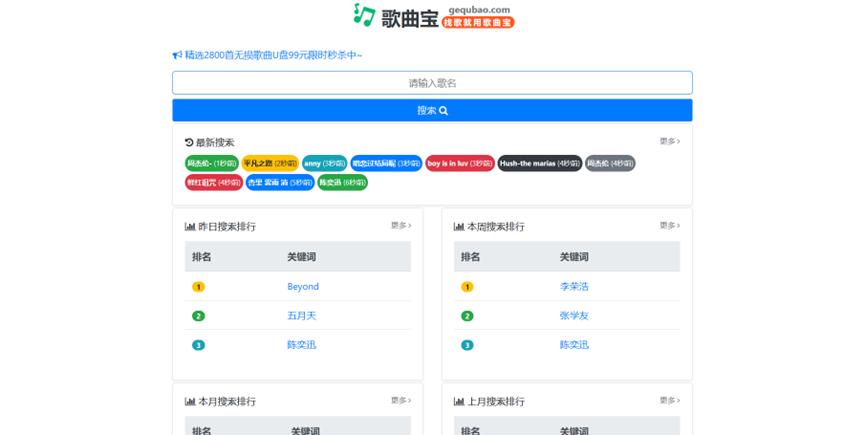Click the bar chart icon beside 本月搜索排行

(x=190, y=401)
